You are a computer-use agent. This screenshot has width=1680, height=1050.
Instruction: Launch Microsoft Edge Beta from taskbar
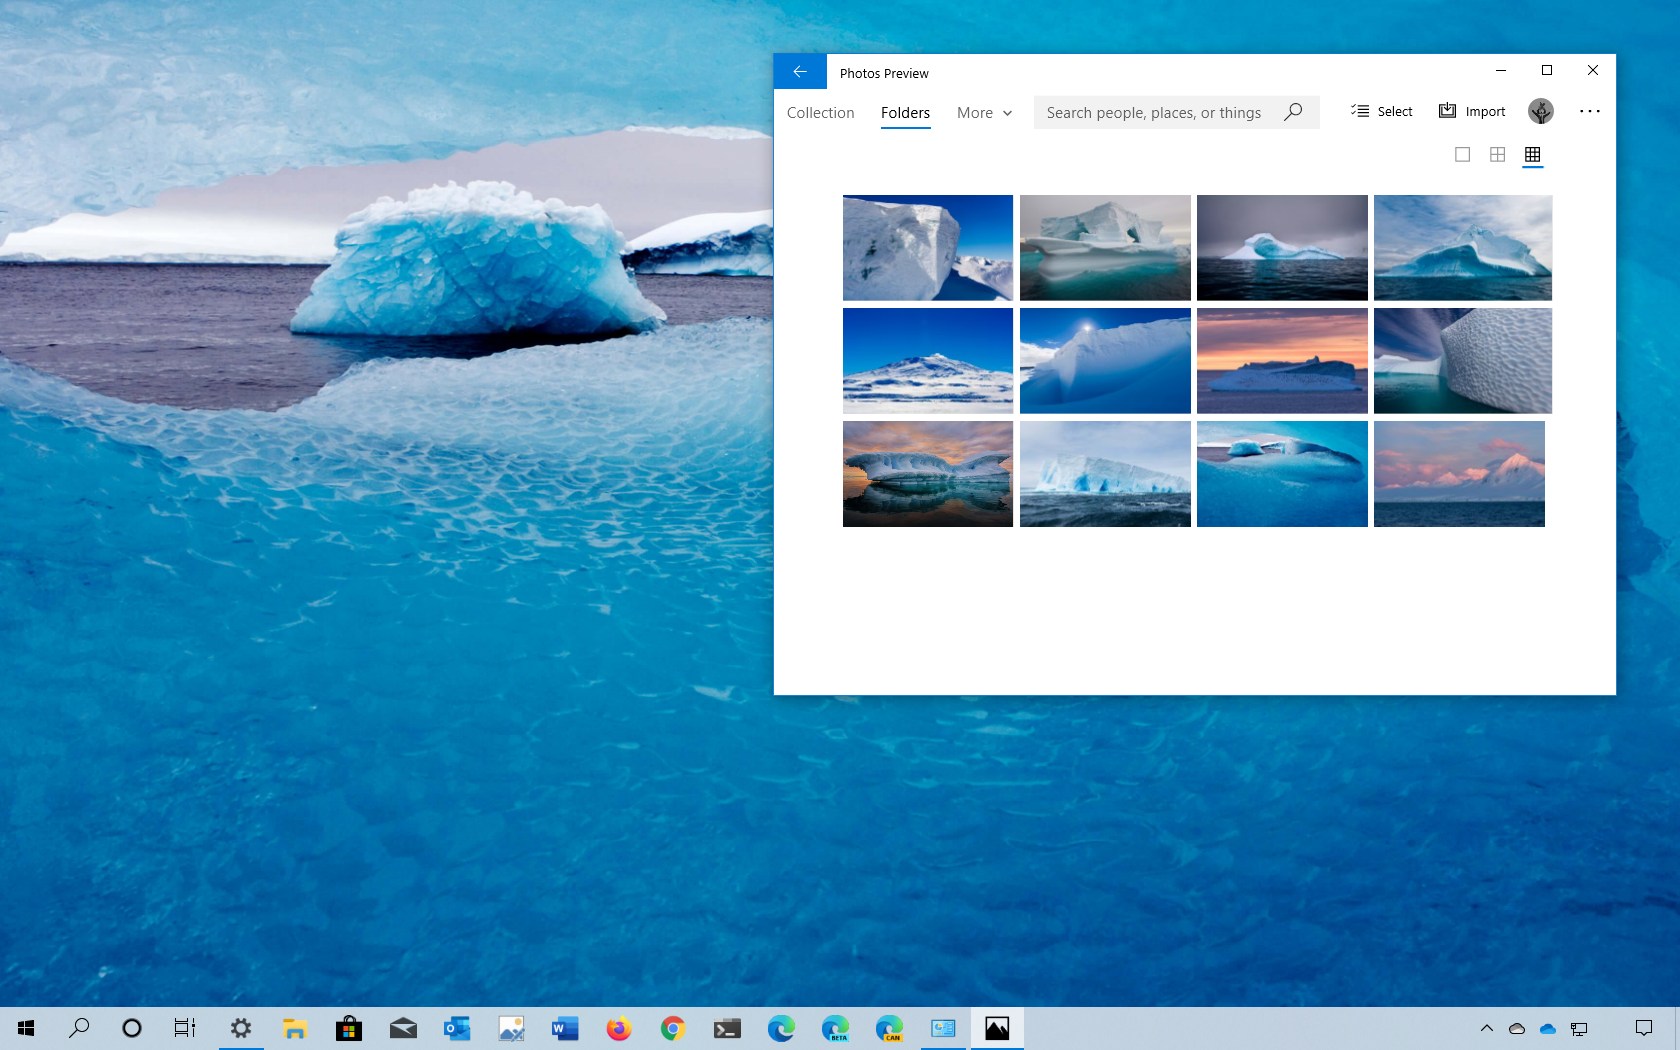click(x=835, y=1027)
